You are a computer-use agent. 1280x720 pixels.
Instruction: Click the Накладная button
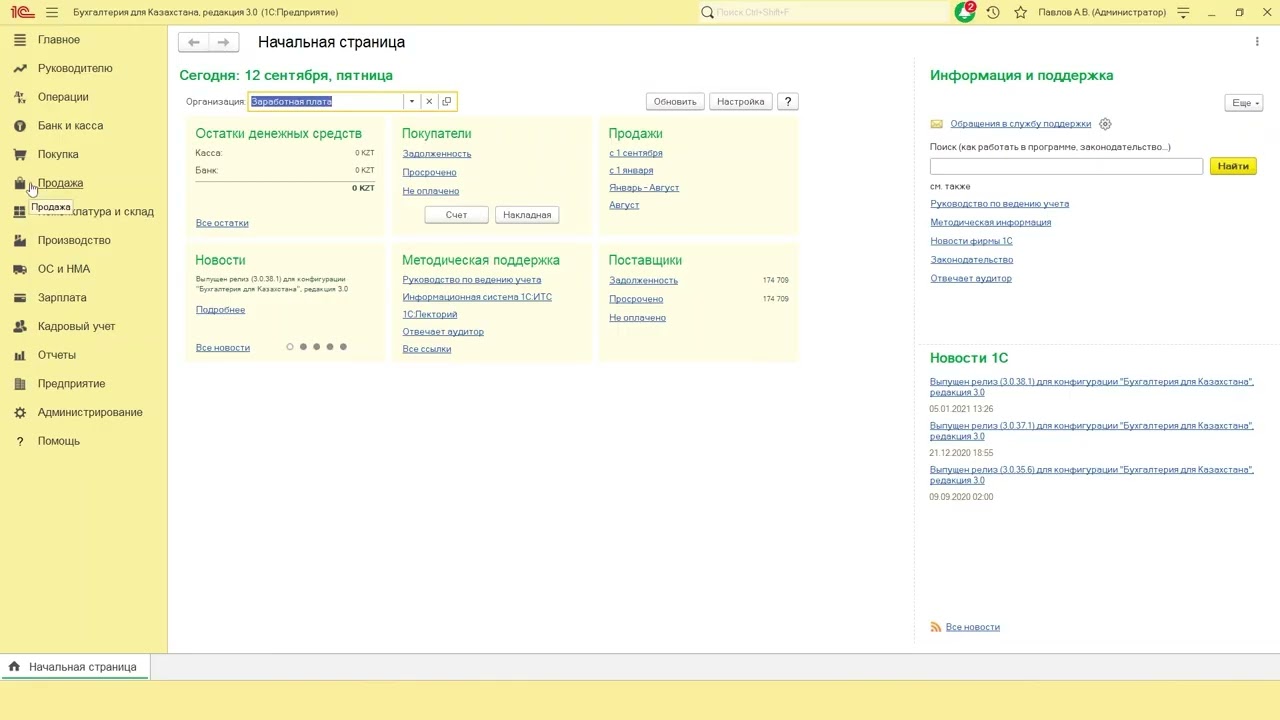click(527, 215)
